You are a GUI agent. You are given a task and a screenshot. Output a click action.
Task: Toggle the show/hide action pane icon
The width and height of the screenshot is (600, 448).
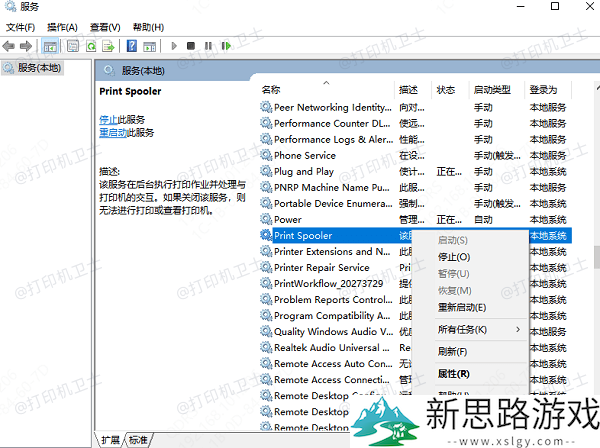(150, 46)
